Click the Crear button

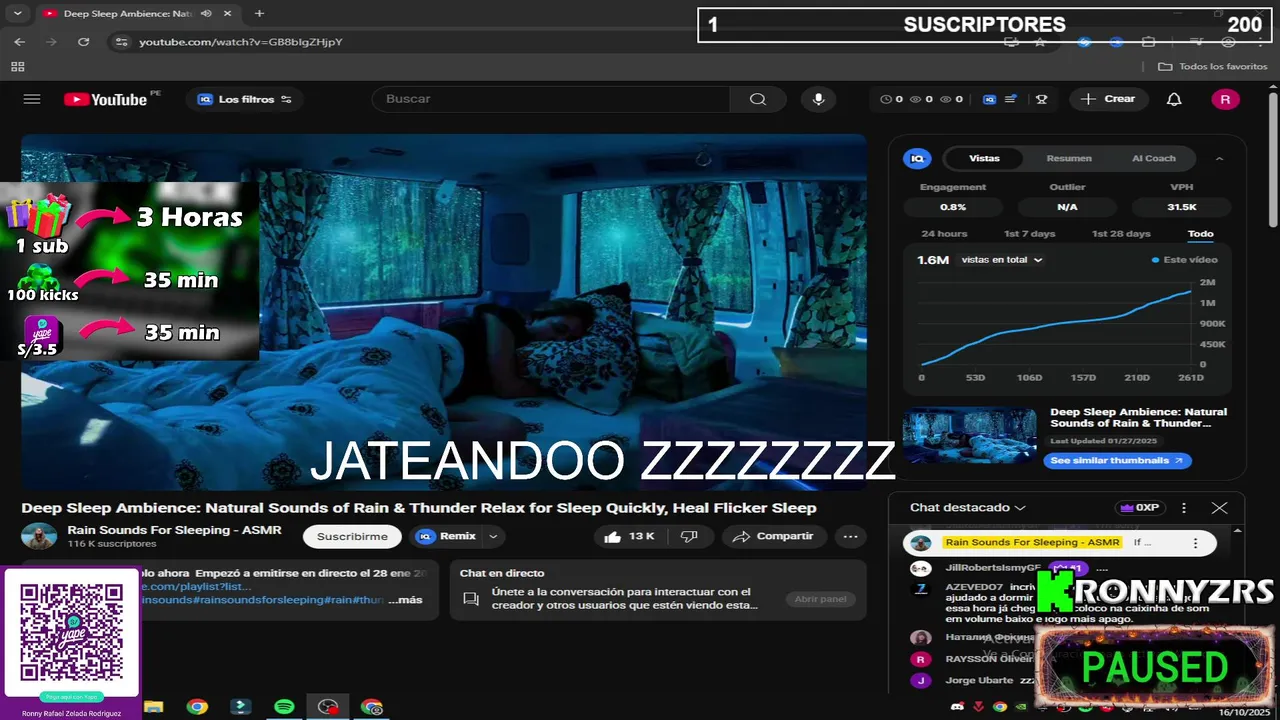[x=1108, y=99]
